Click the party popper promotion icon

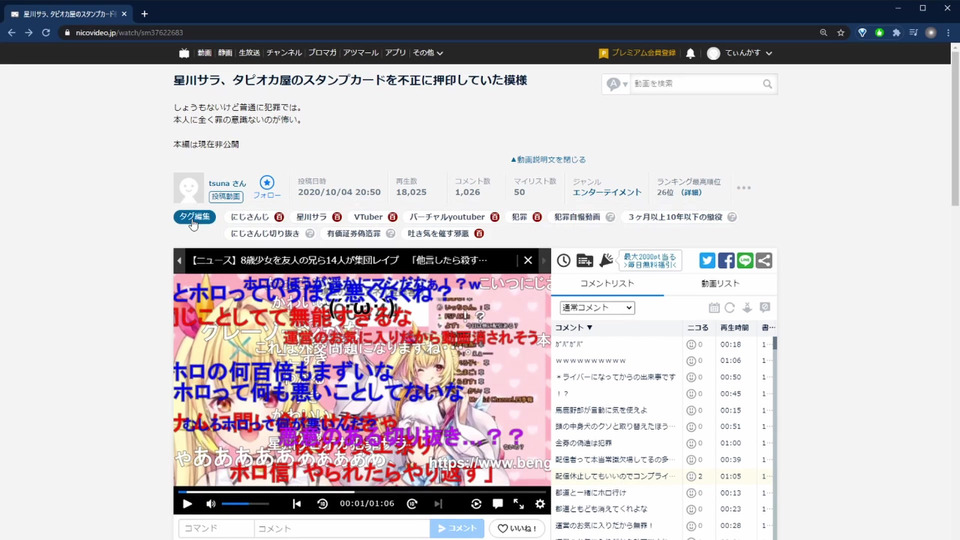coord(606,260)
